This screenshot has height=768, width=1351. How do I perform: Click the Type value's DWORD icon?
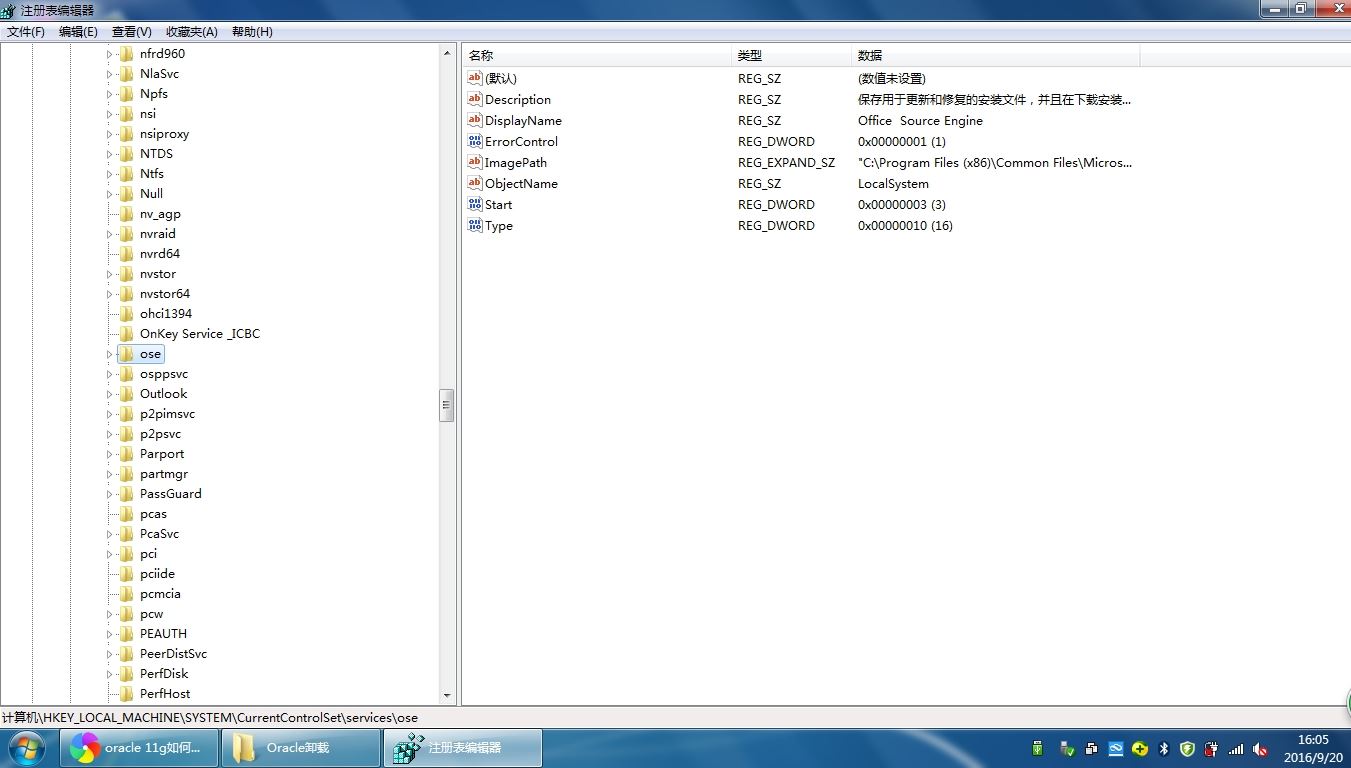tap(475, 225)
